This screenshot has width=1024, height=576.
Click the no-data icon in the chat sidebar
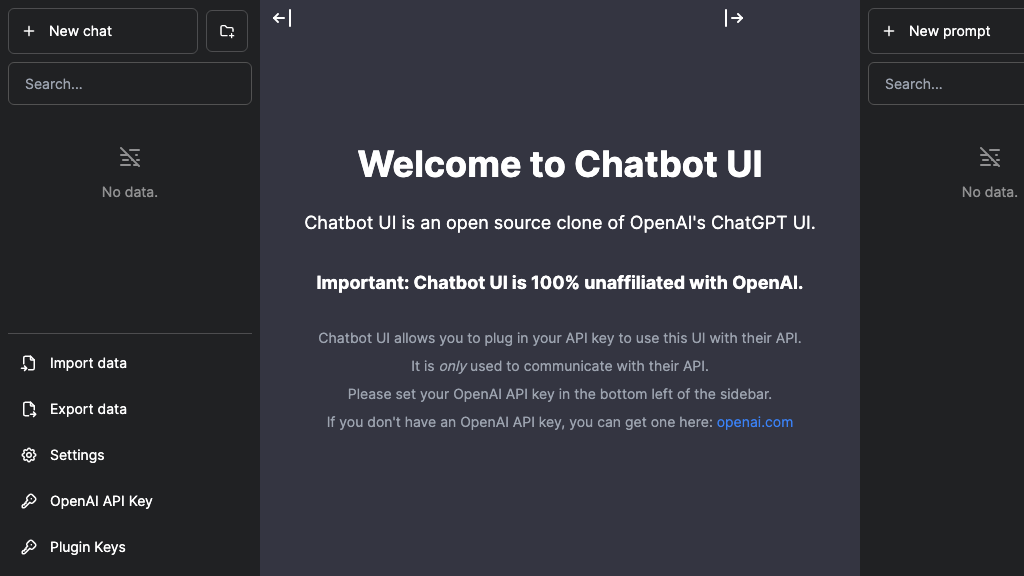[x=129, y=157]
